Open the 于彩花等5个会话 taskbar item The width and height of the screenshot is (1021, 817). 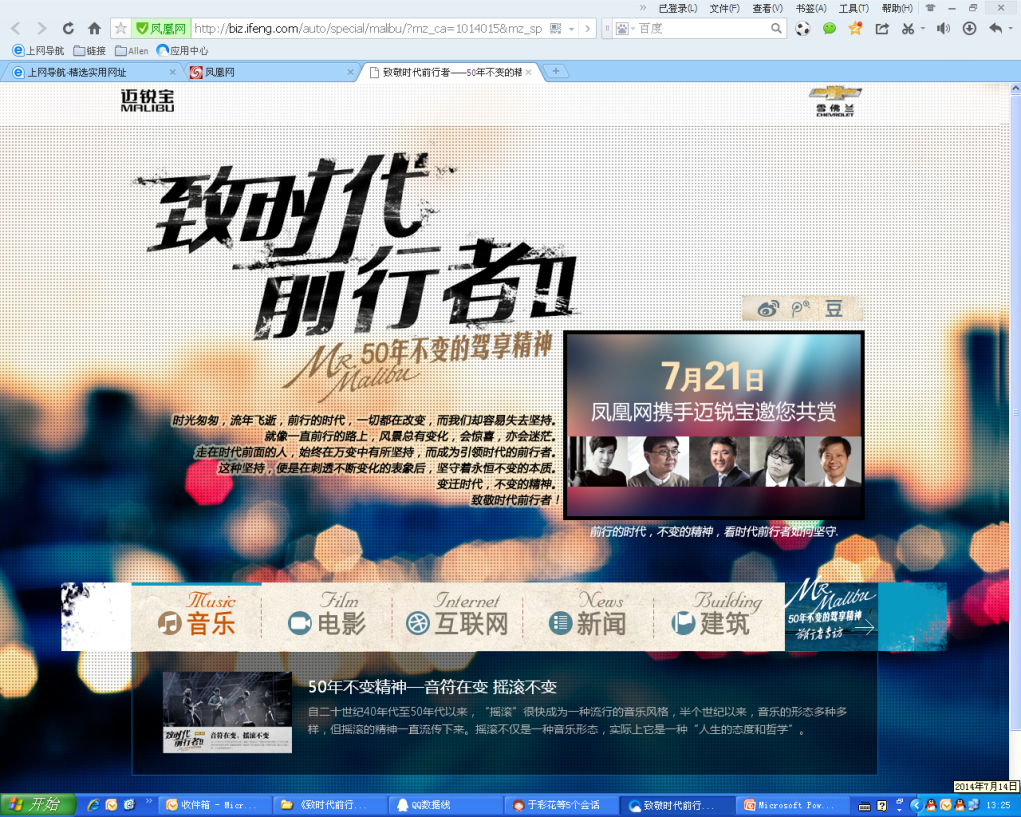[560, 805]
